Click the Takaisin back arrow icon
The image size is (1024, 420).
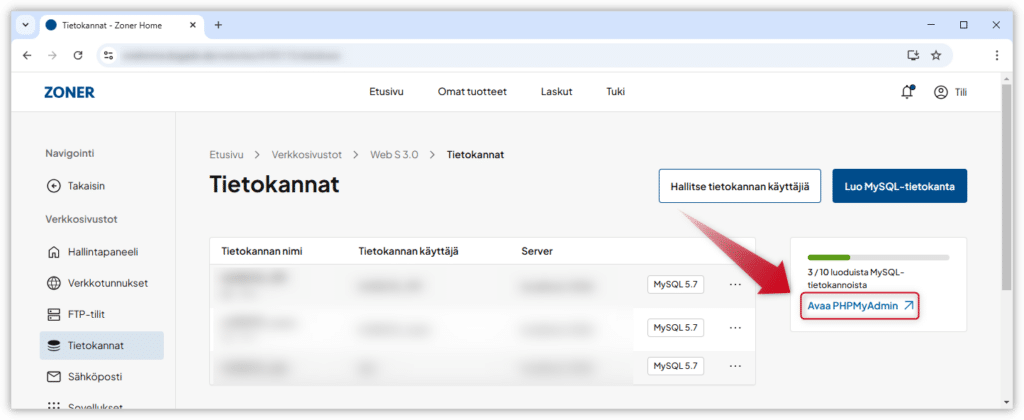point(54,185)
